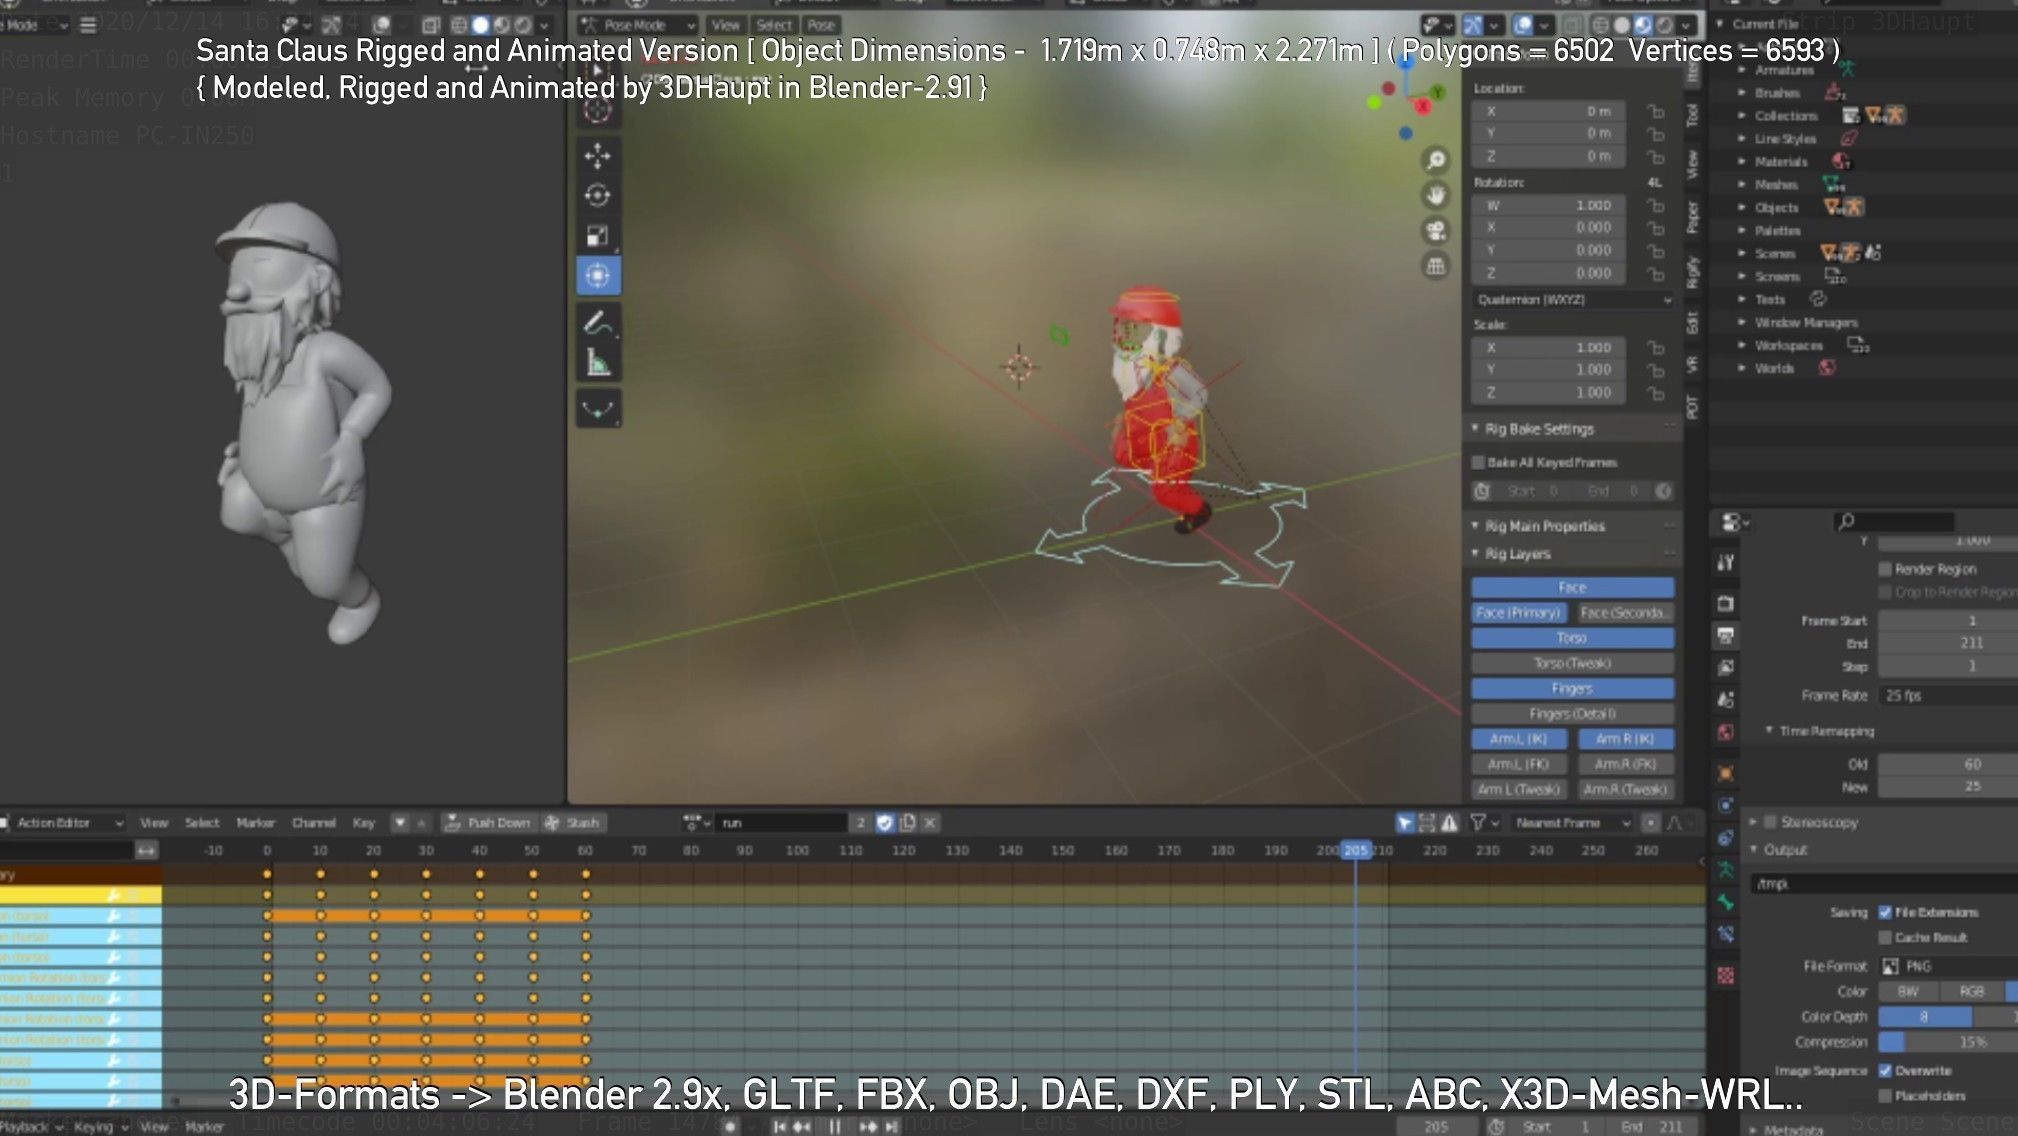The width and height of the screenshot is (2018, 1136).
Task: Click the zoom magnifier viewport gizmo
Action: tap(1436, 160)
